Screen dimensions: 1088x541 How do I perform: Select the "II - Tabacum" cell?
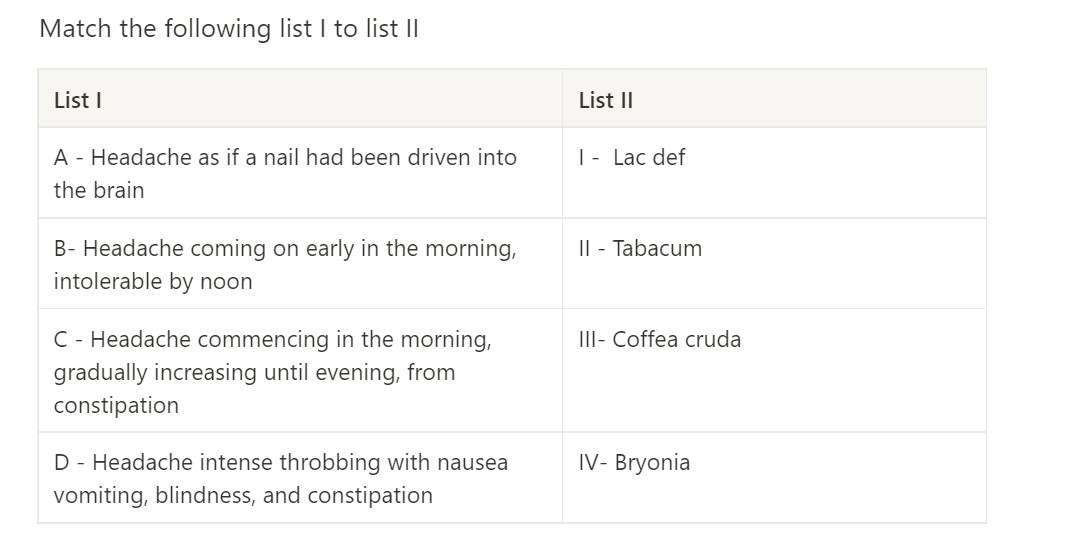coord(640,248)
